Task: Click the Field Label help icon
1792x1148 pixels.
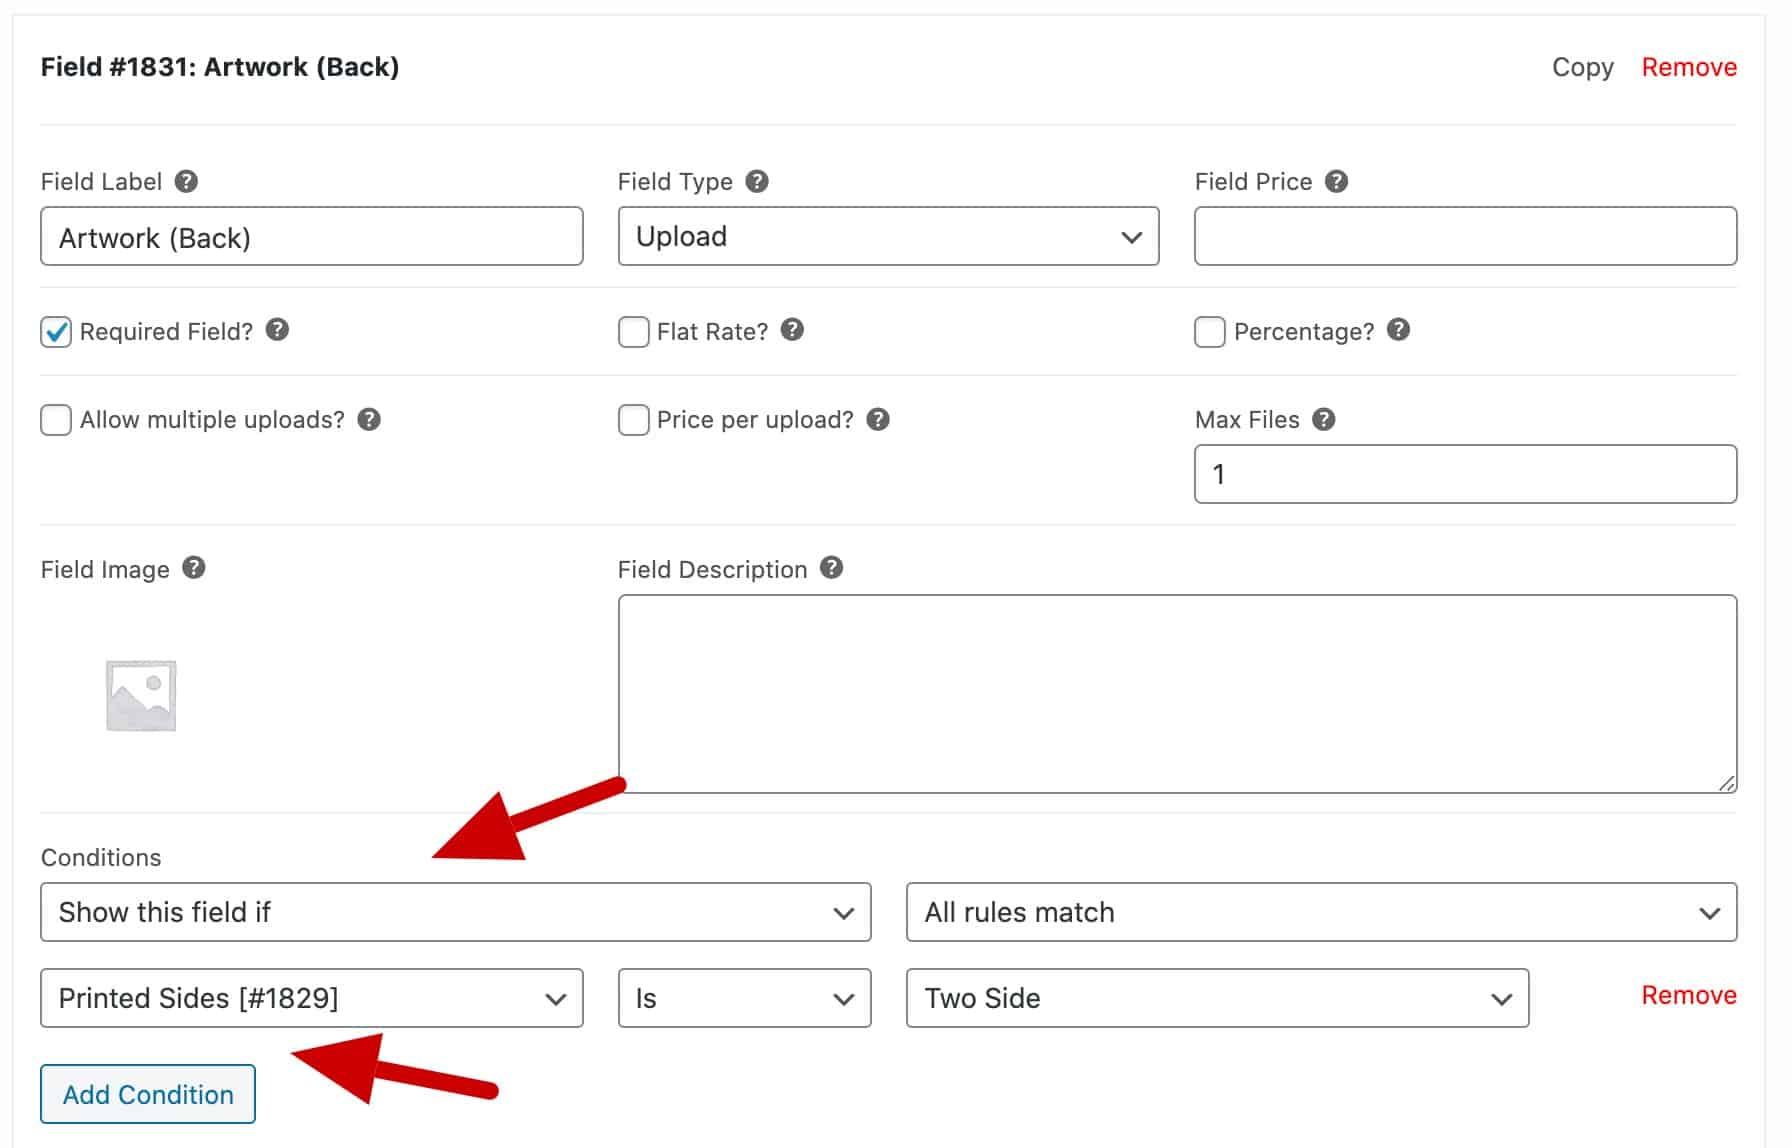Action: 186,181
